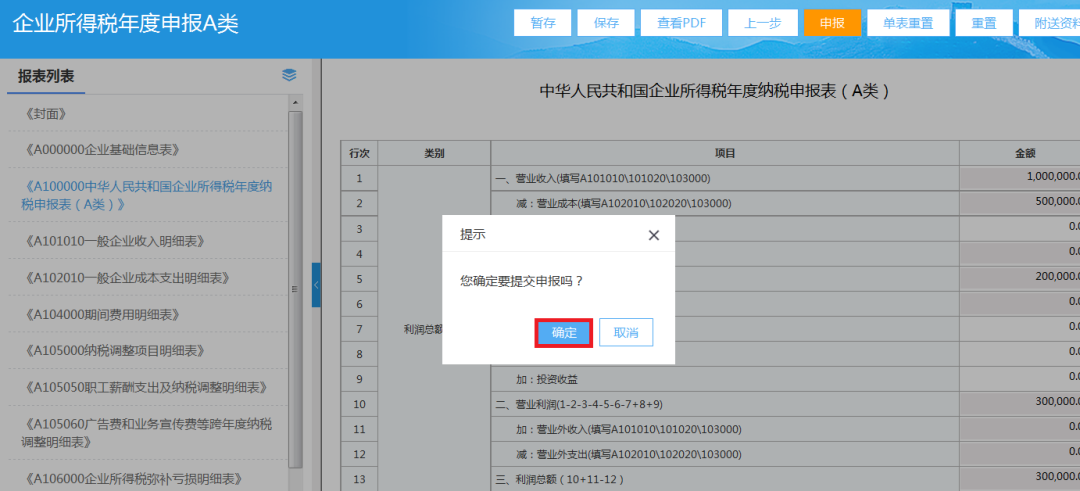This screenshot has width=1080, height=491.
Task: Collapse the sidebar with the blue arrow handle
Action: point(316,284)
